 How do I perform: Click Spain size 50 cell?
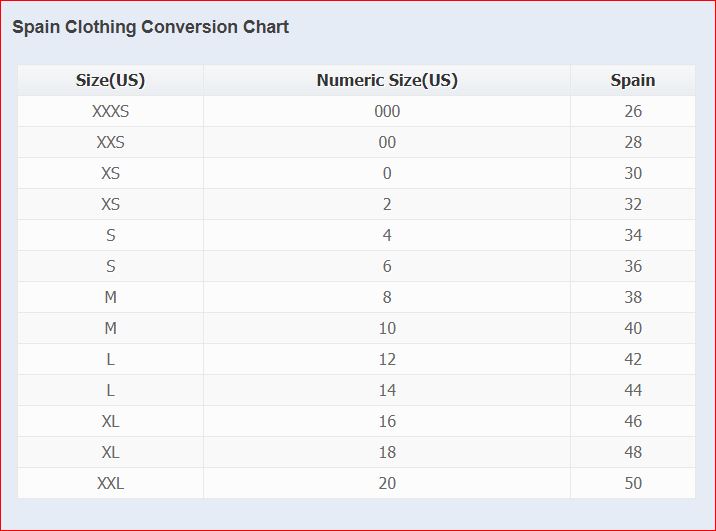click(633, 483)
